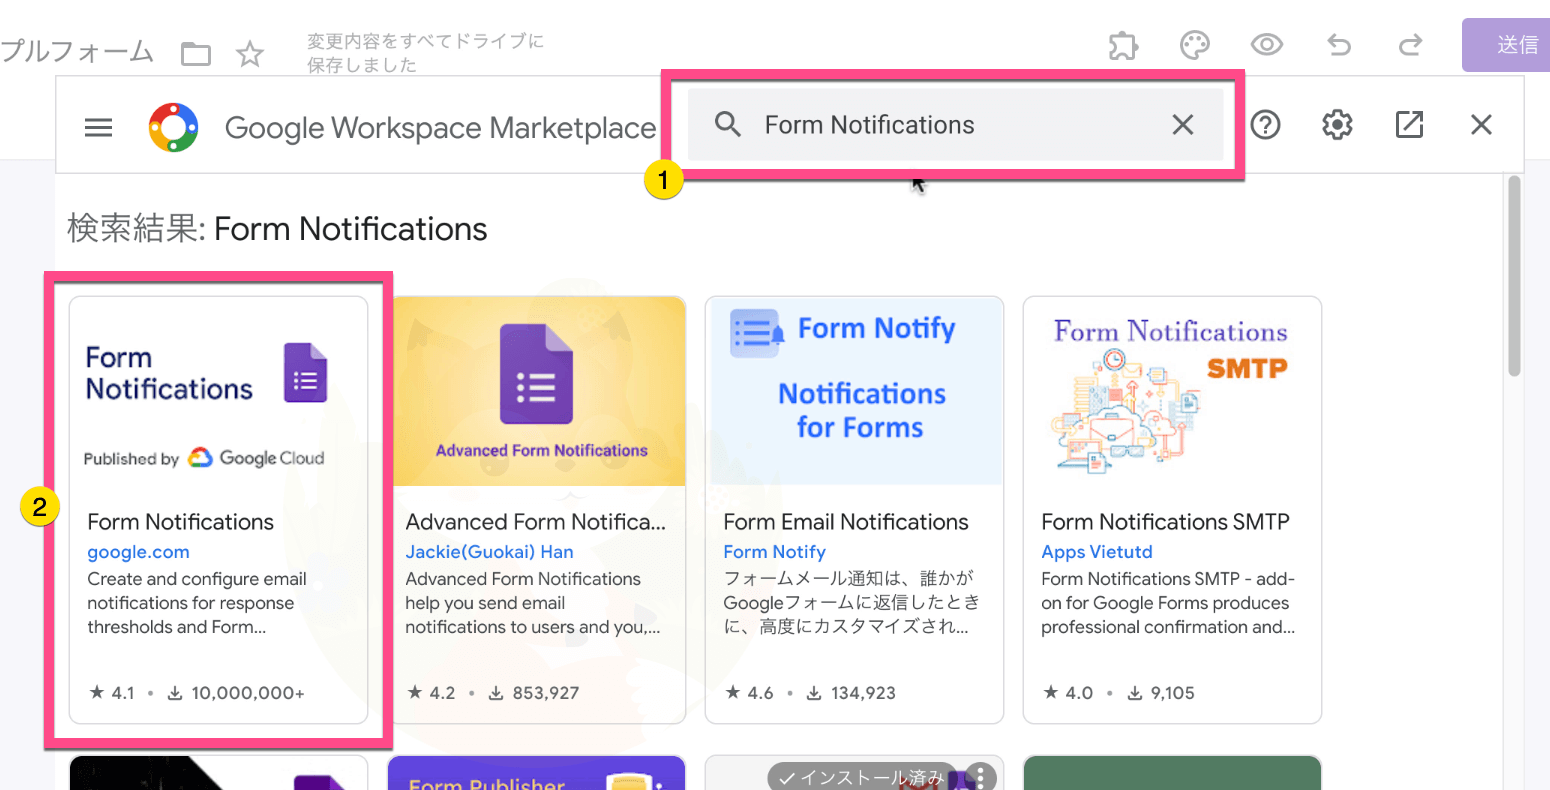Open Marketplace settings gear
This screenshot has width=1550, height=790.
click(x=1337, y=125)
